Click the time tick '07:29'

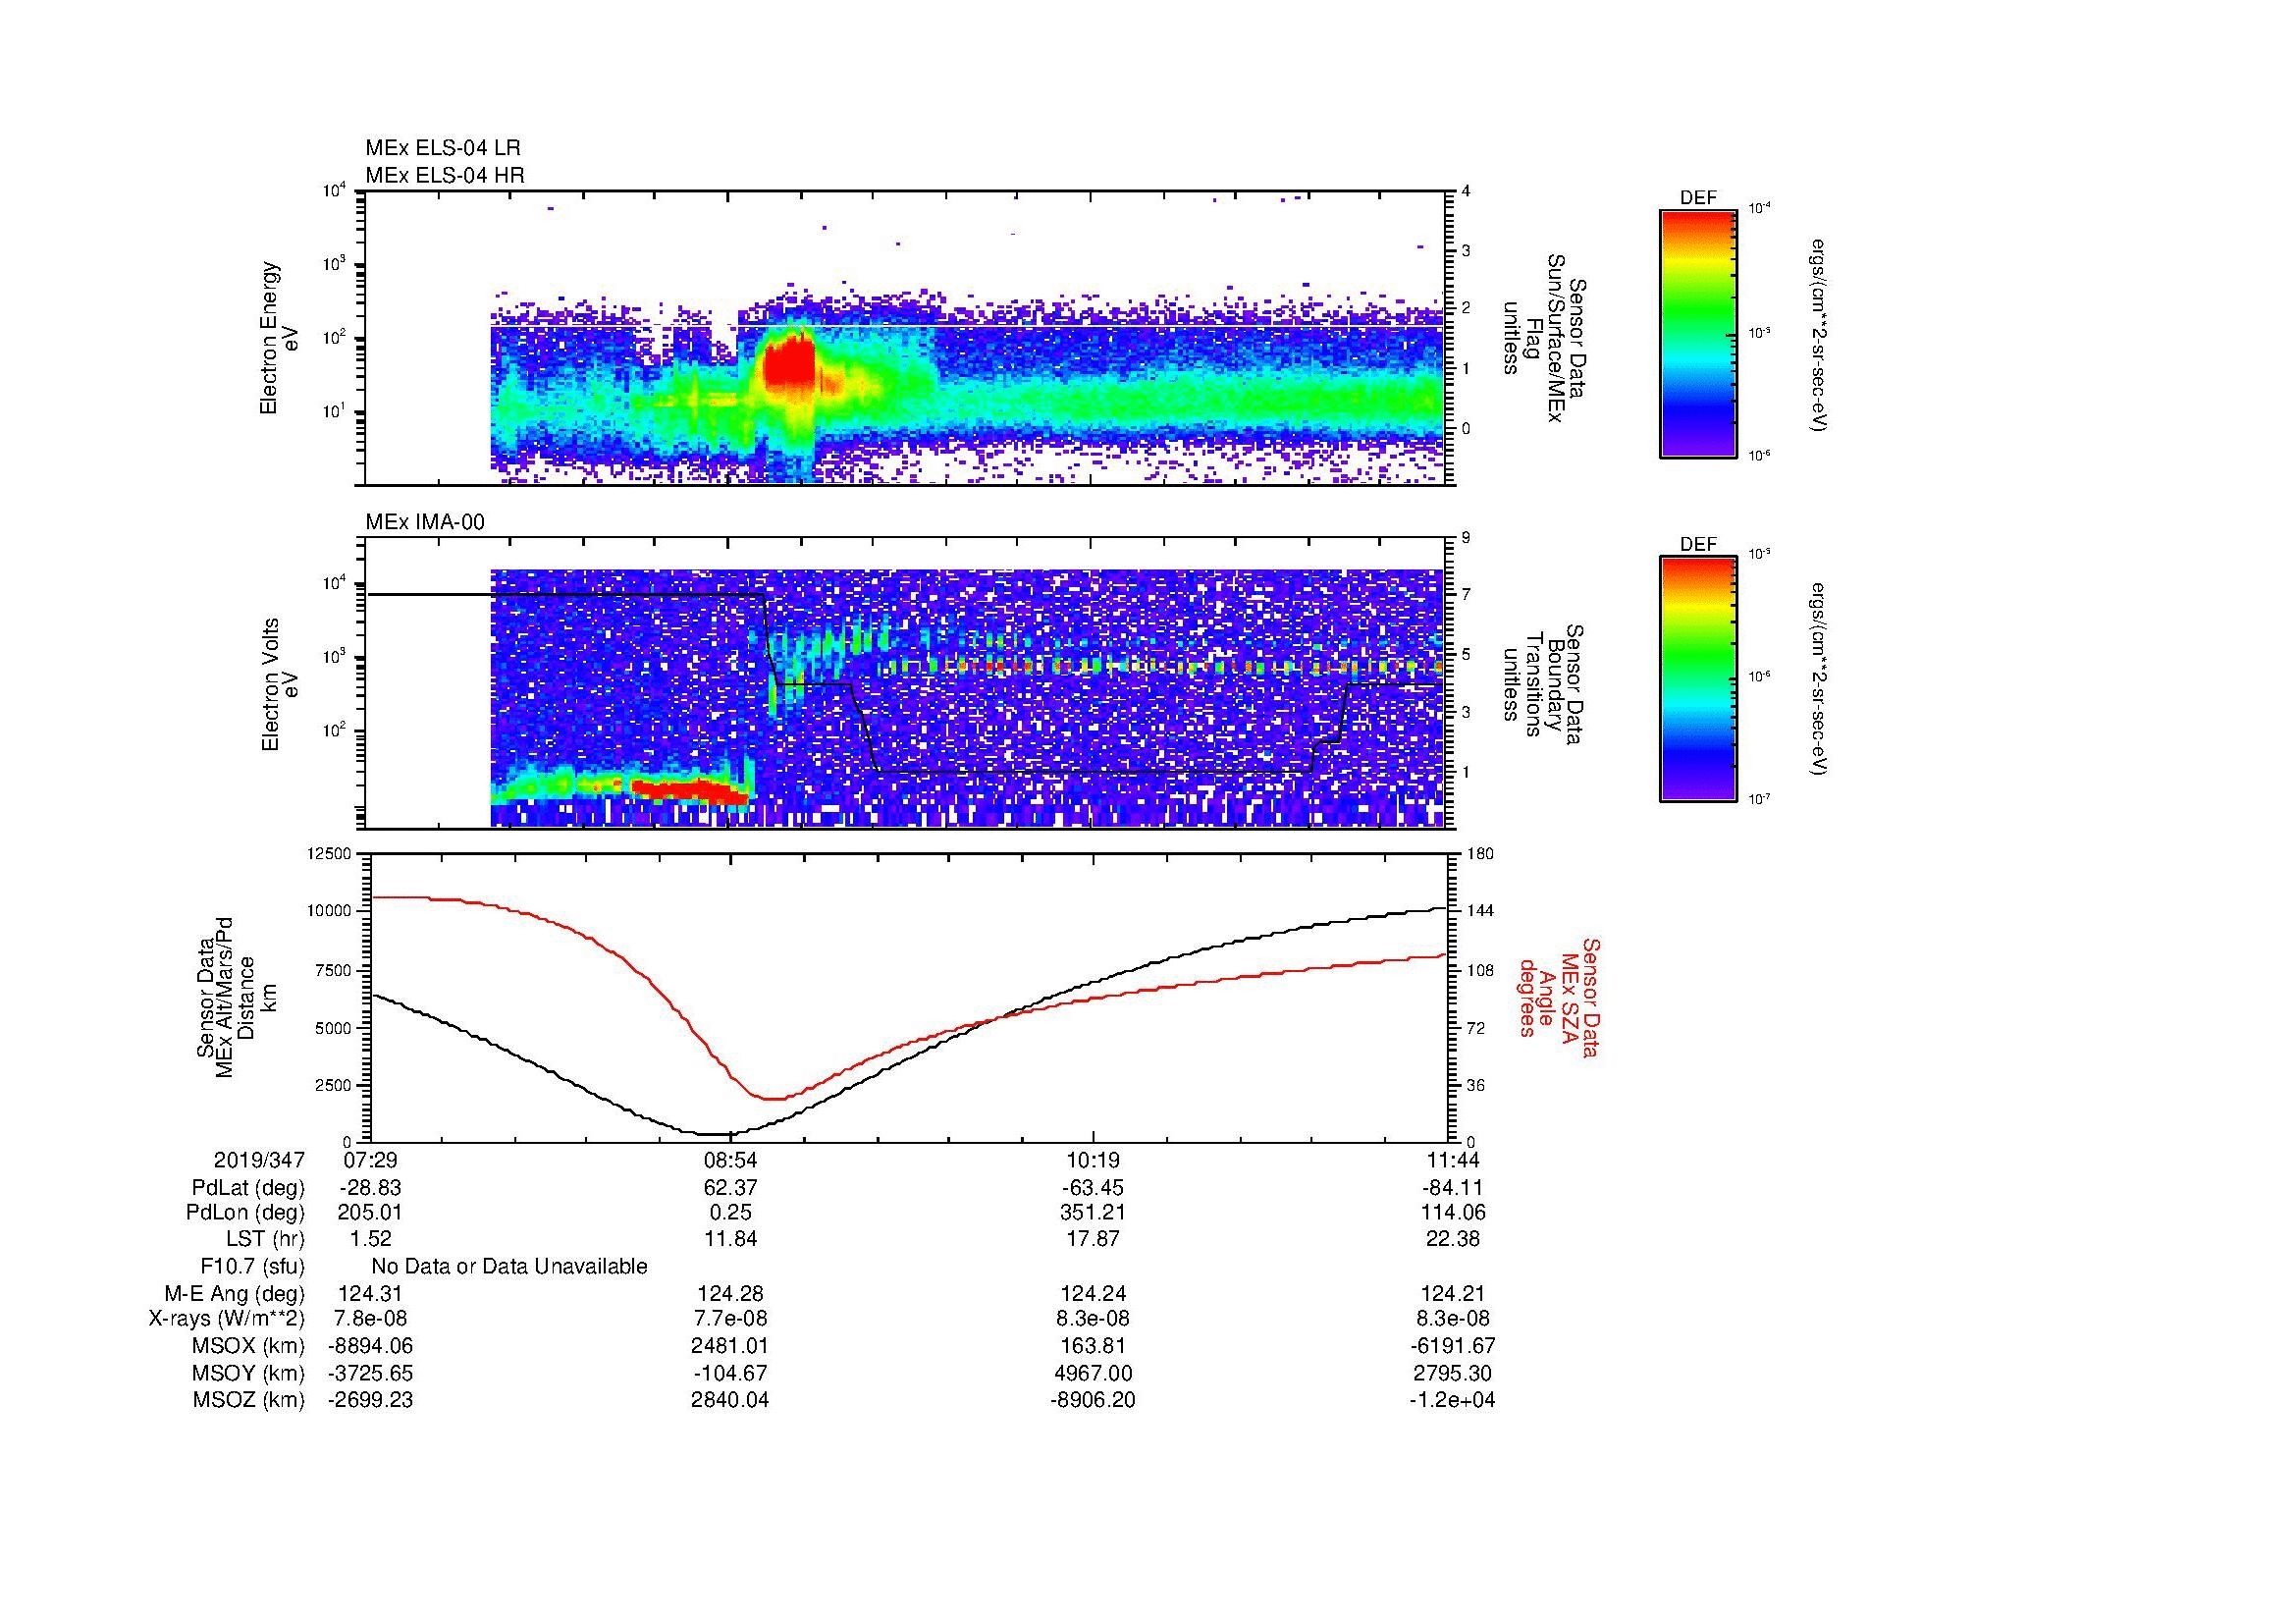click(370, 1160)
